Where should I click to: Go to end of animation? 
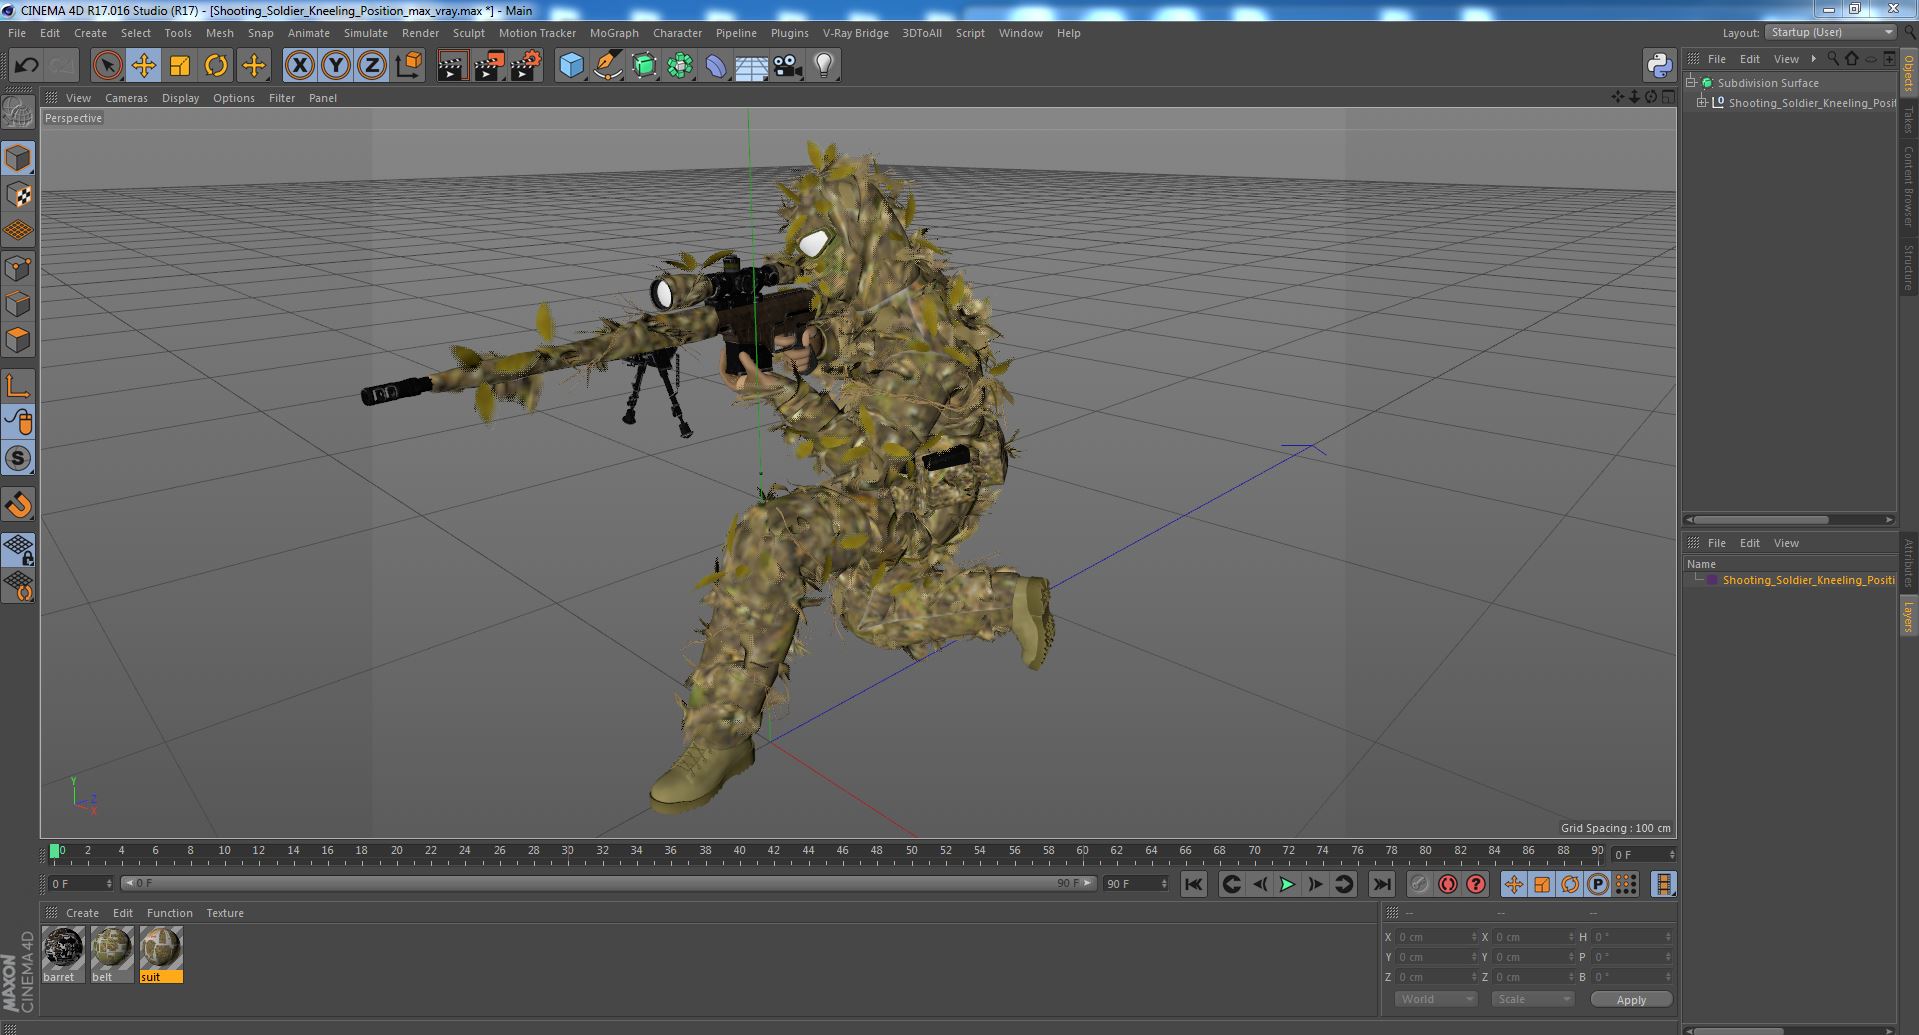click(x=1382, y=884)
